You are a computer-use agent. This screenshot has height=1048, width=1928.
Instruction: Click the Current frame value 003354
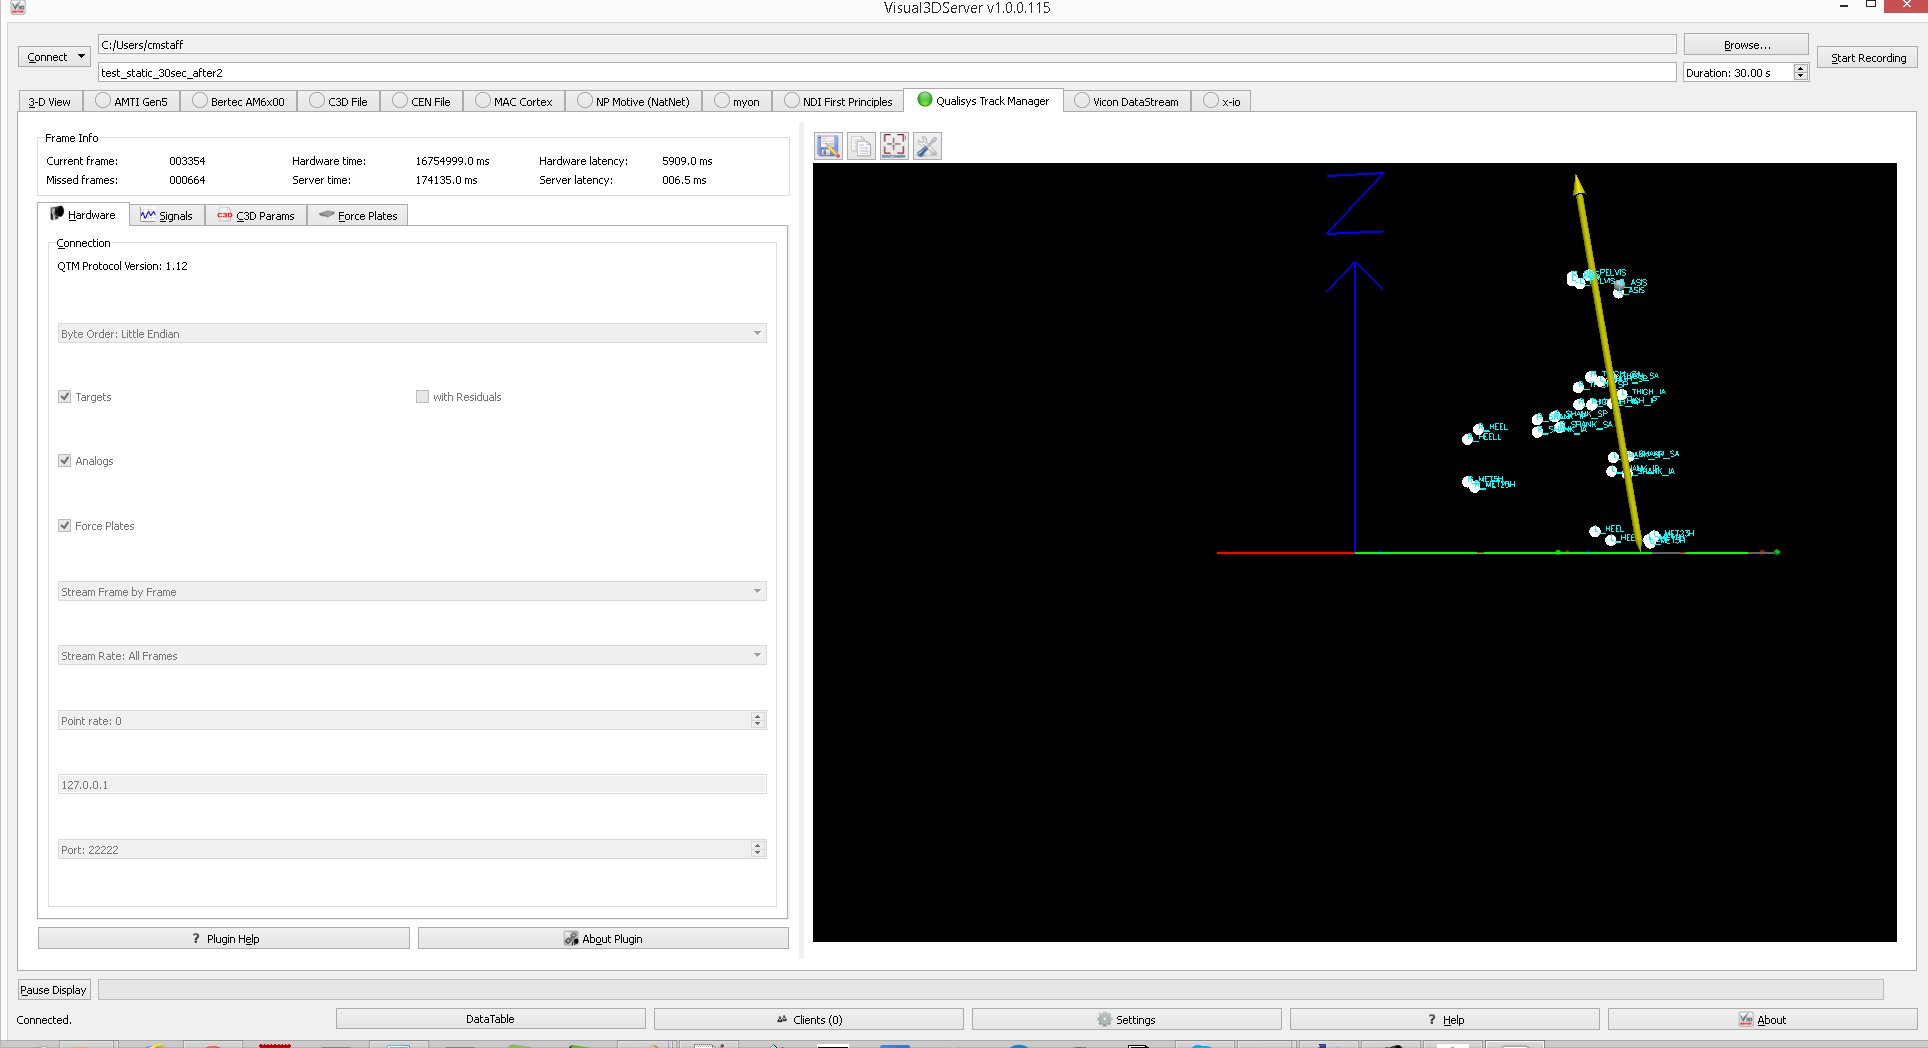point(187,161)
